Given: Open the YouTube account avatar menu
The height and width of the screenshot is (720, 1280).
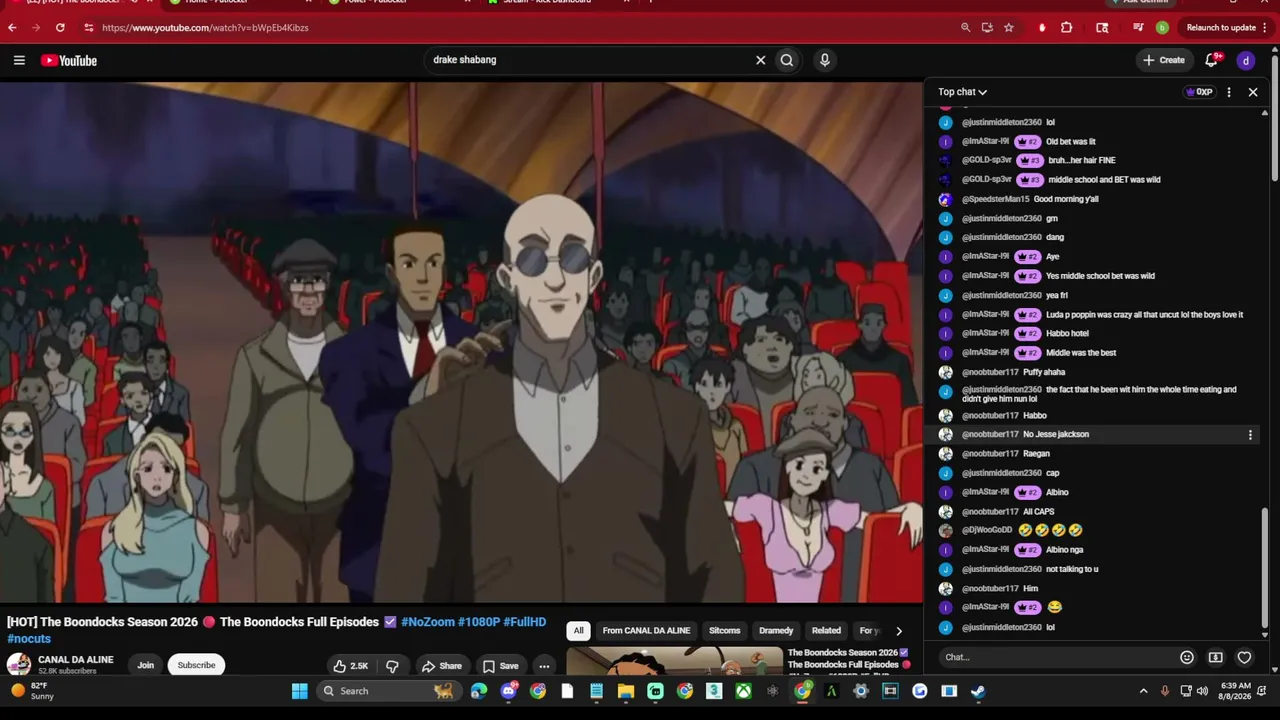Looking at the screenshot, I should tap(1246, 60).
